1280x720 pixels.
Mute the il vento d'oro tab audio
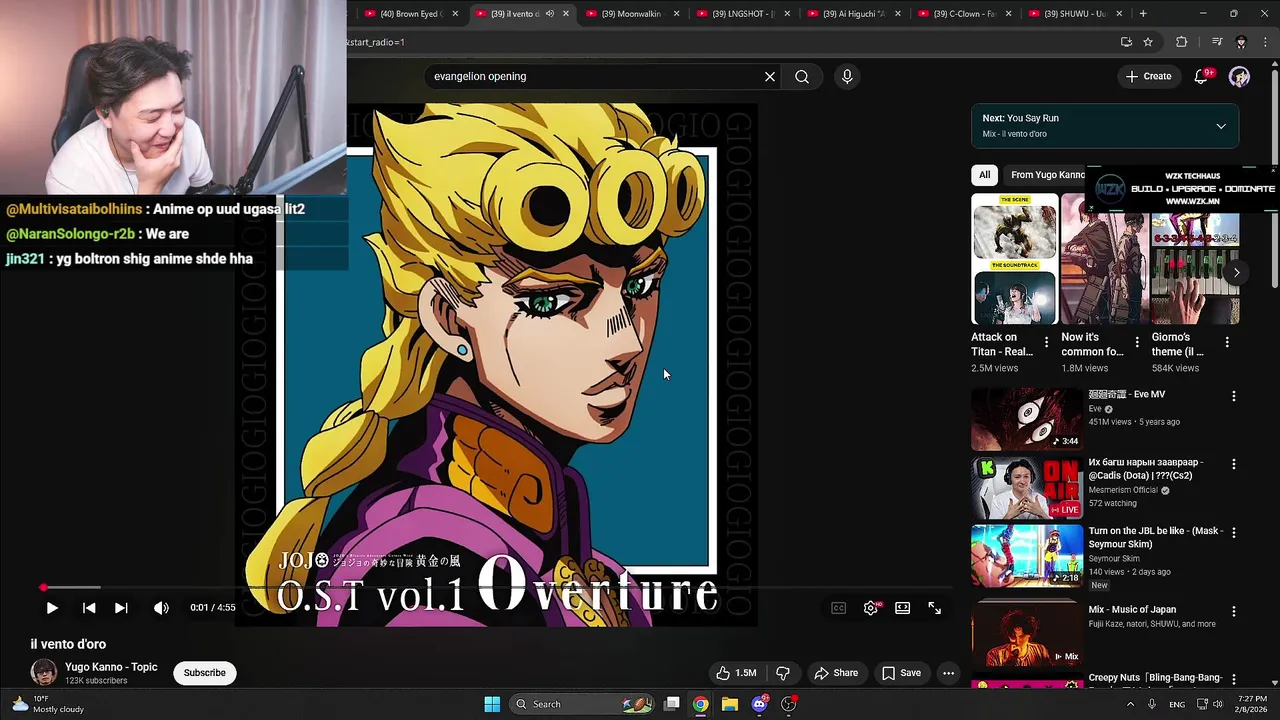point(549,14)
